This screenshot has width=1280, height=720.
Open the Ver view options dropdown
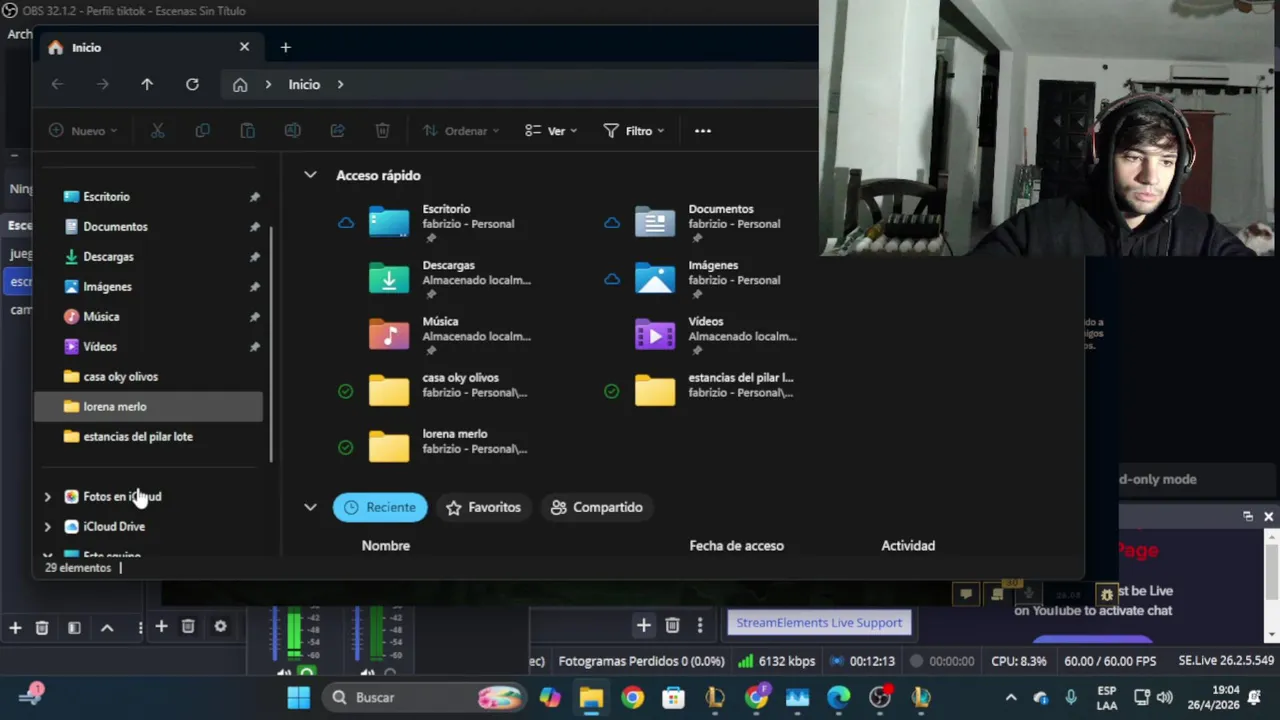click(551, 131)
